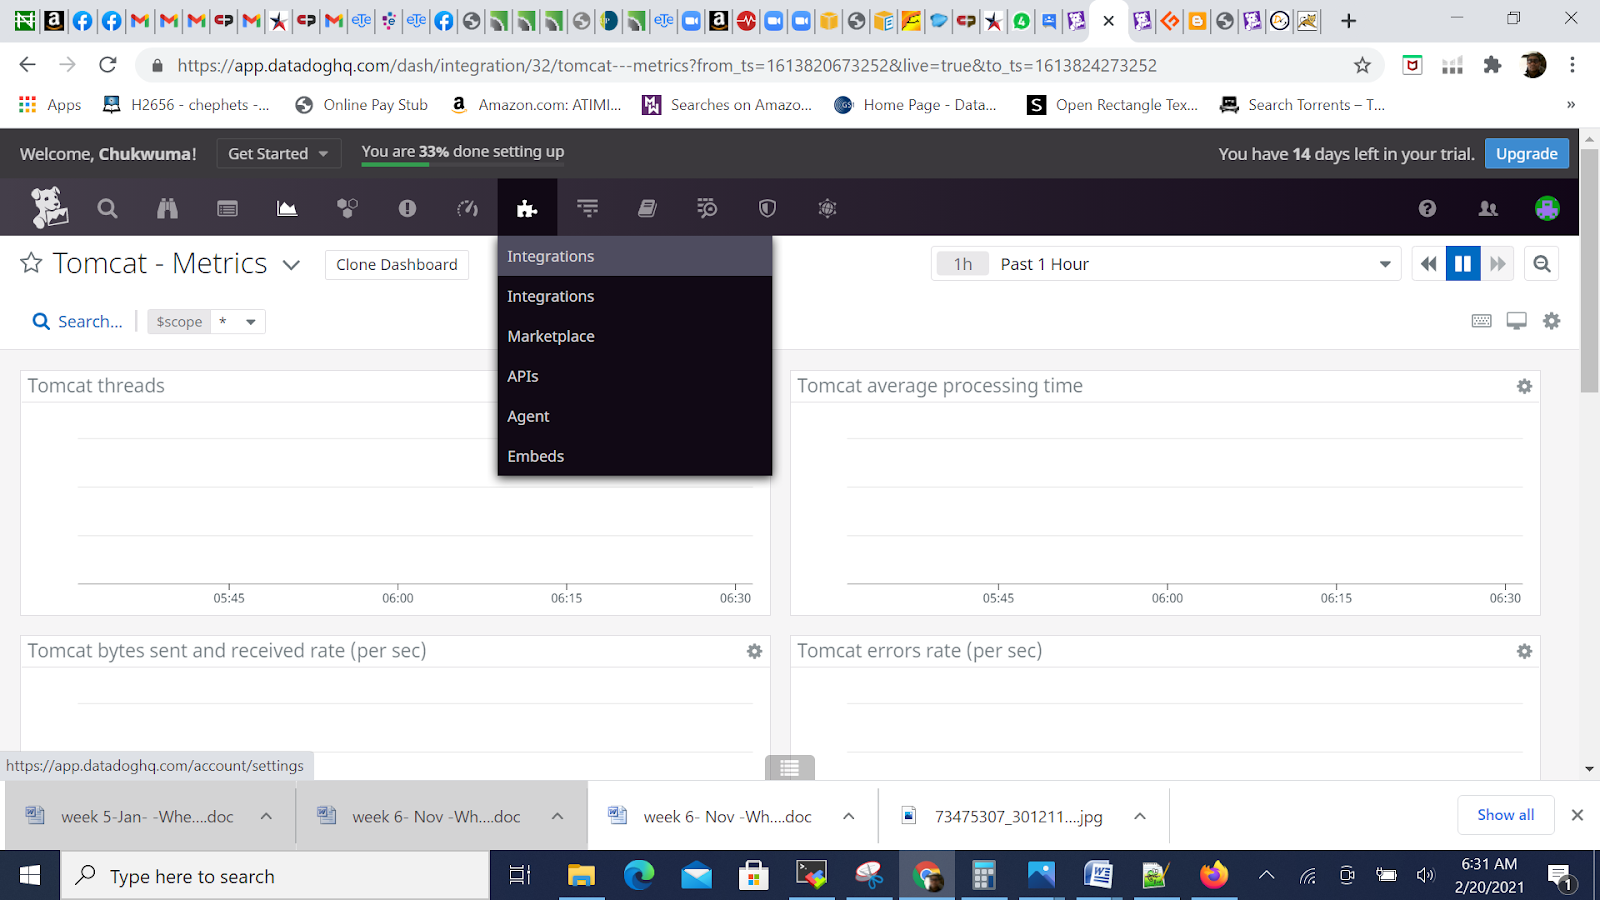
Task: Expand the Tomcat - Metrics title chevron
Action: coord(291,265)
